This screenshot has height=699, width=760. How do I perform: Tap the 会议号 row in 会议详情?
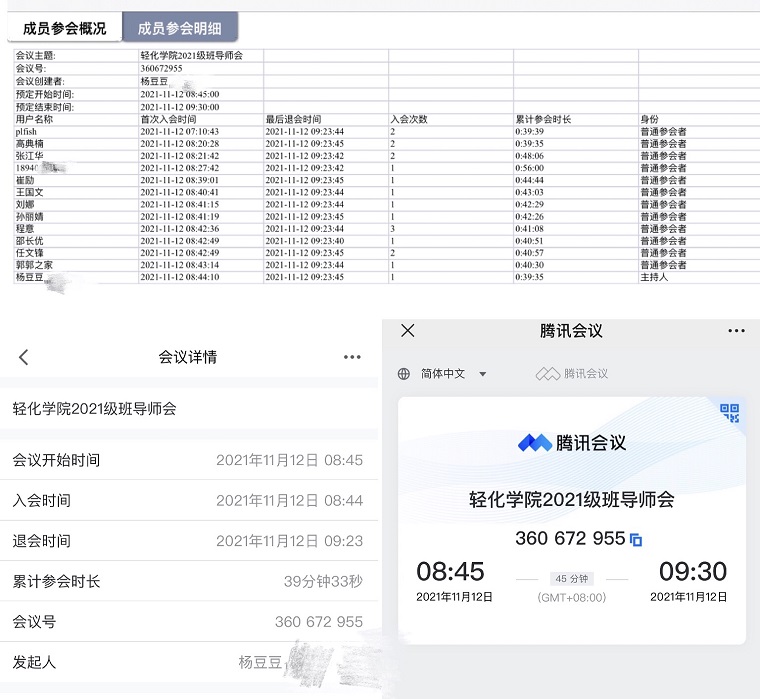tap(189, 622)
